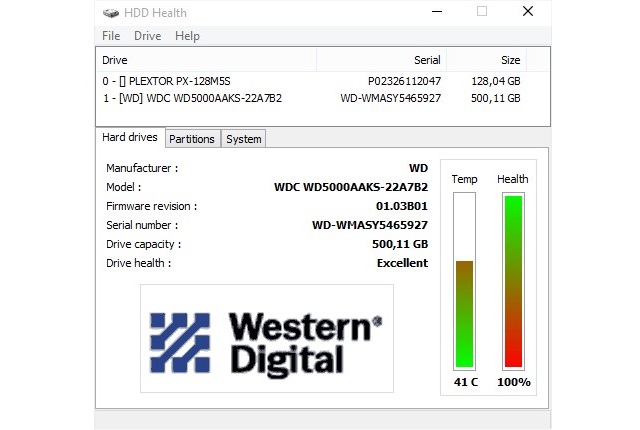Image resolution: width=640 pixels, height=430 pixels.
Task: Open the Drive menu
Action: click(147, 36)
